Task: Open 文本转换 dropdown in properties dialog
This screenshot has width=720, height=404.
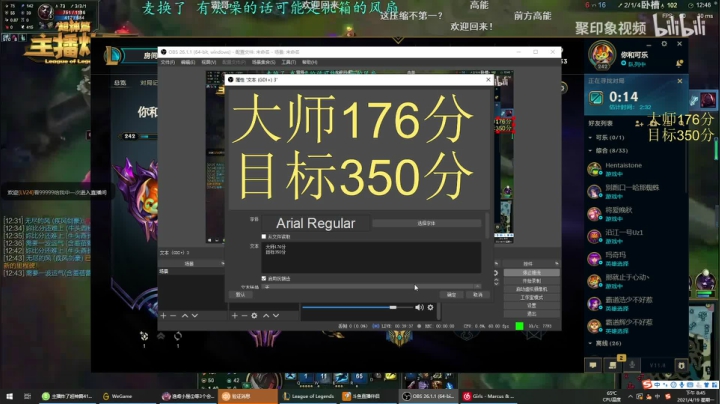Action: pos(371,286)
